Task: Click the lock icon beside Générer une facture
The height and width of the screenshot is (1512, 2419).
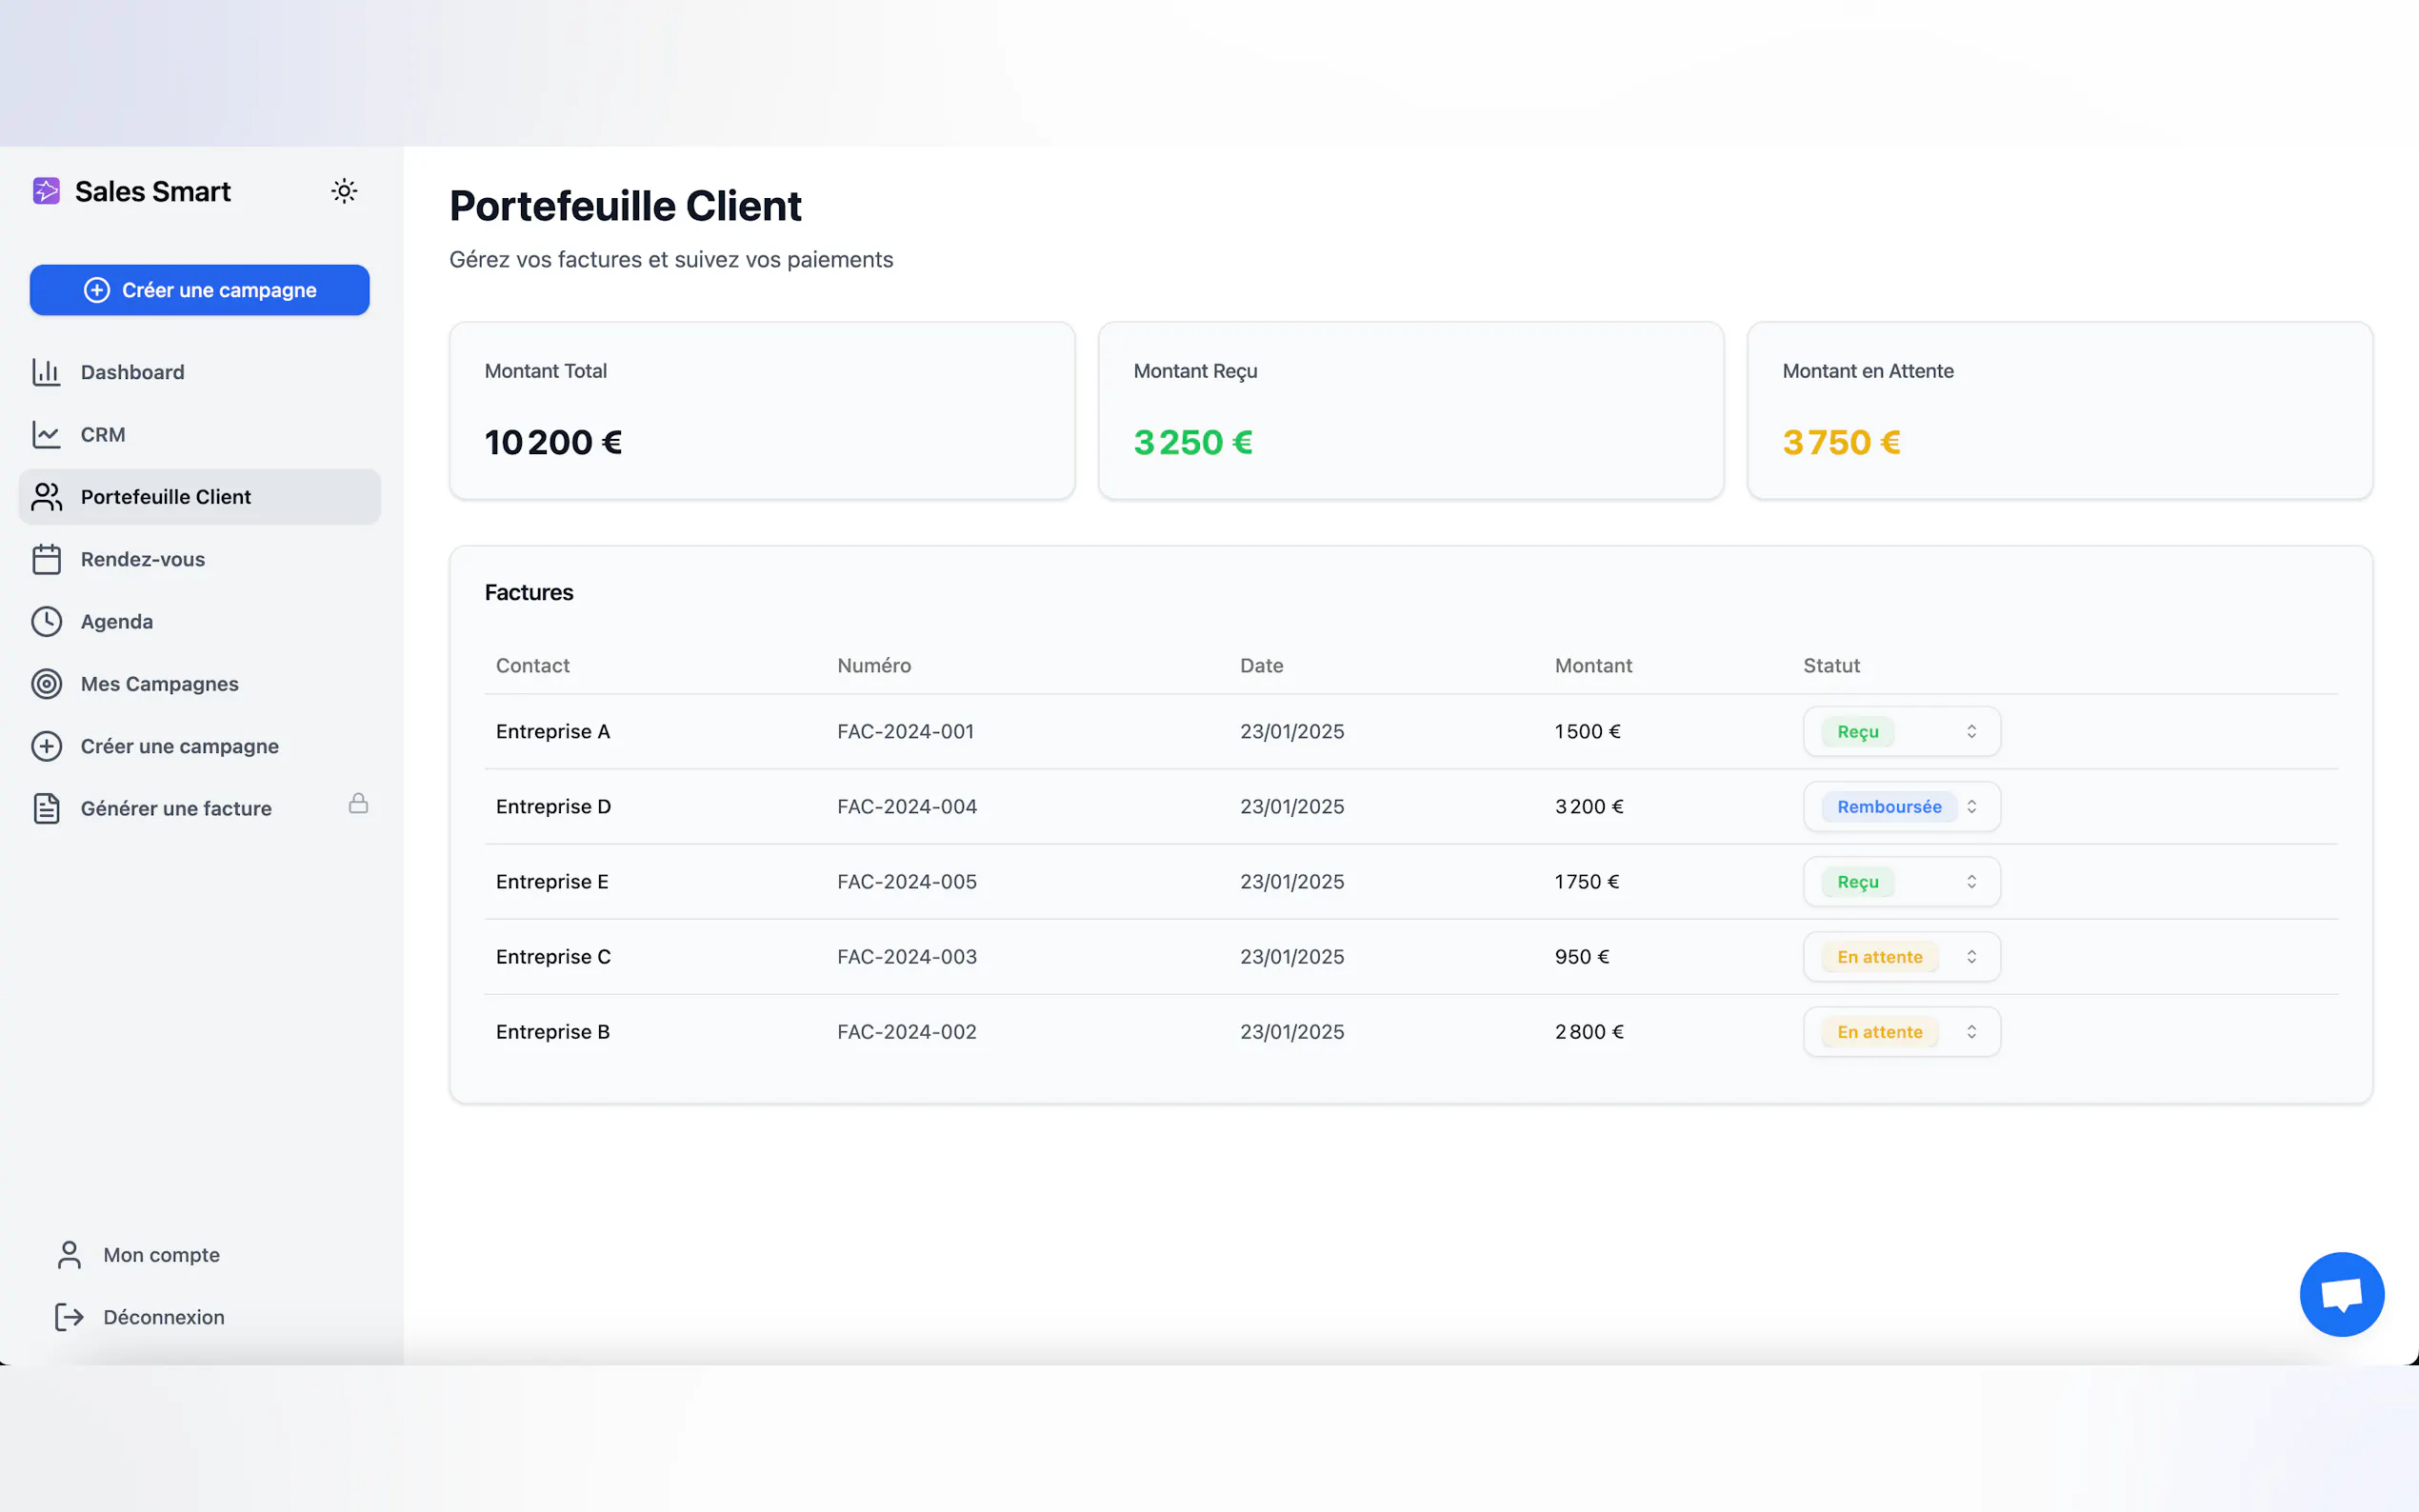Action: click(x=358, y=803)
